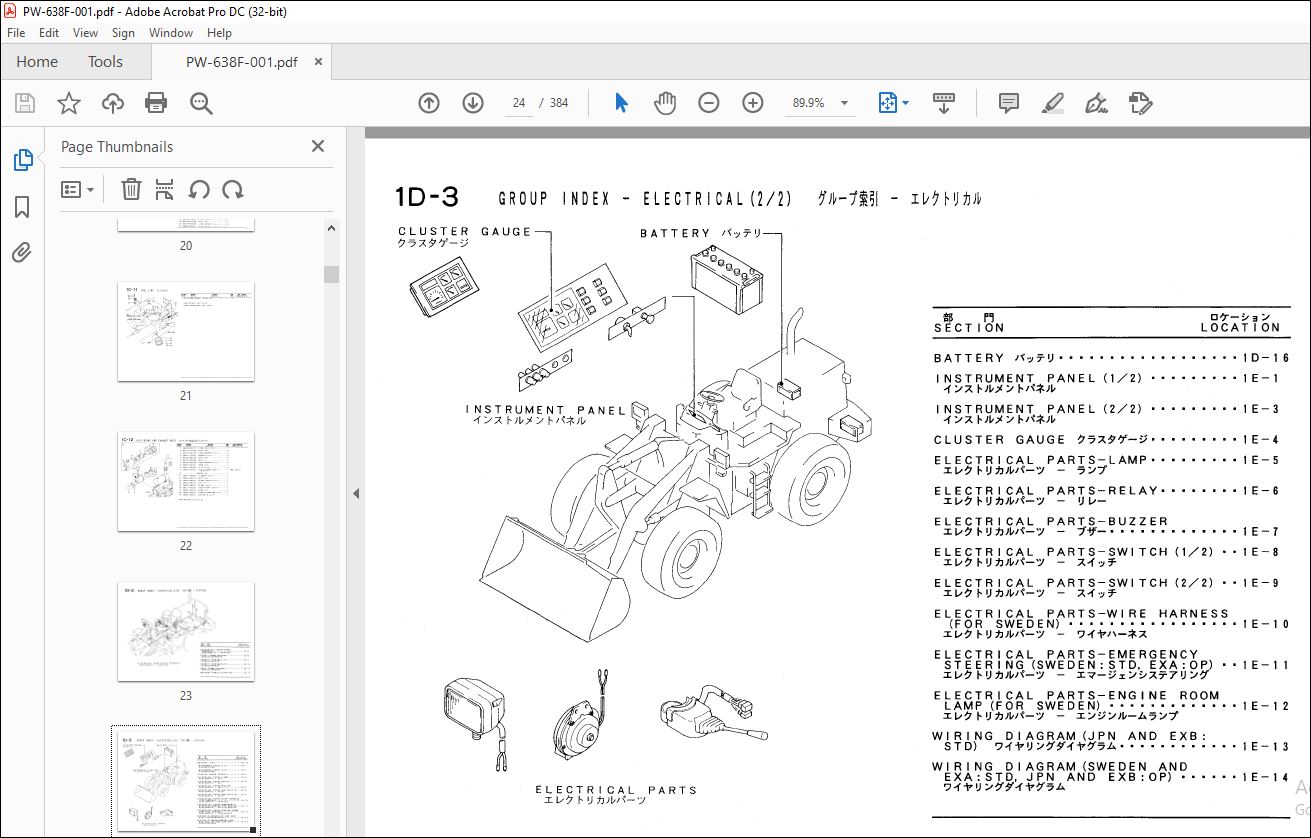Open the Help menu
Image resolution: width=1311 pixels, height=838 pixels.
click(219, 33)
